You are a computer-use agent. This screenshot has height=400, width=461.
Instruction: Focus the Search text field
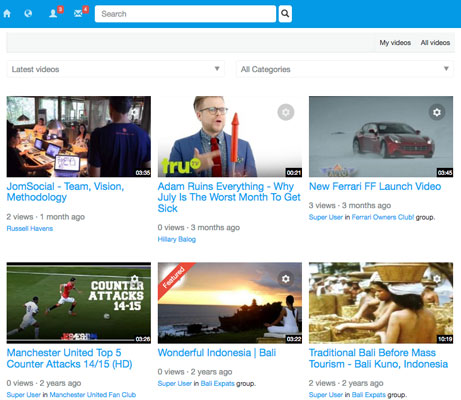coord(185,14)
